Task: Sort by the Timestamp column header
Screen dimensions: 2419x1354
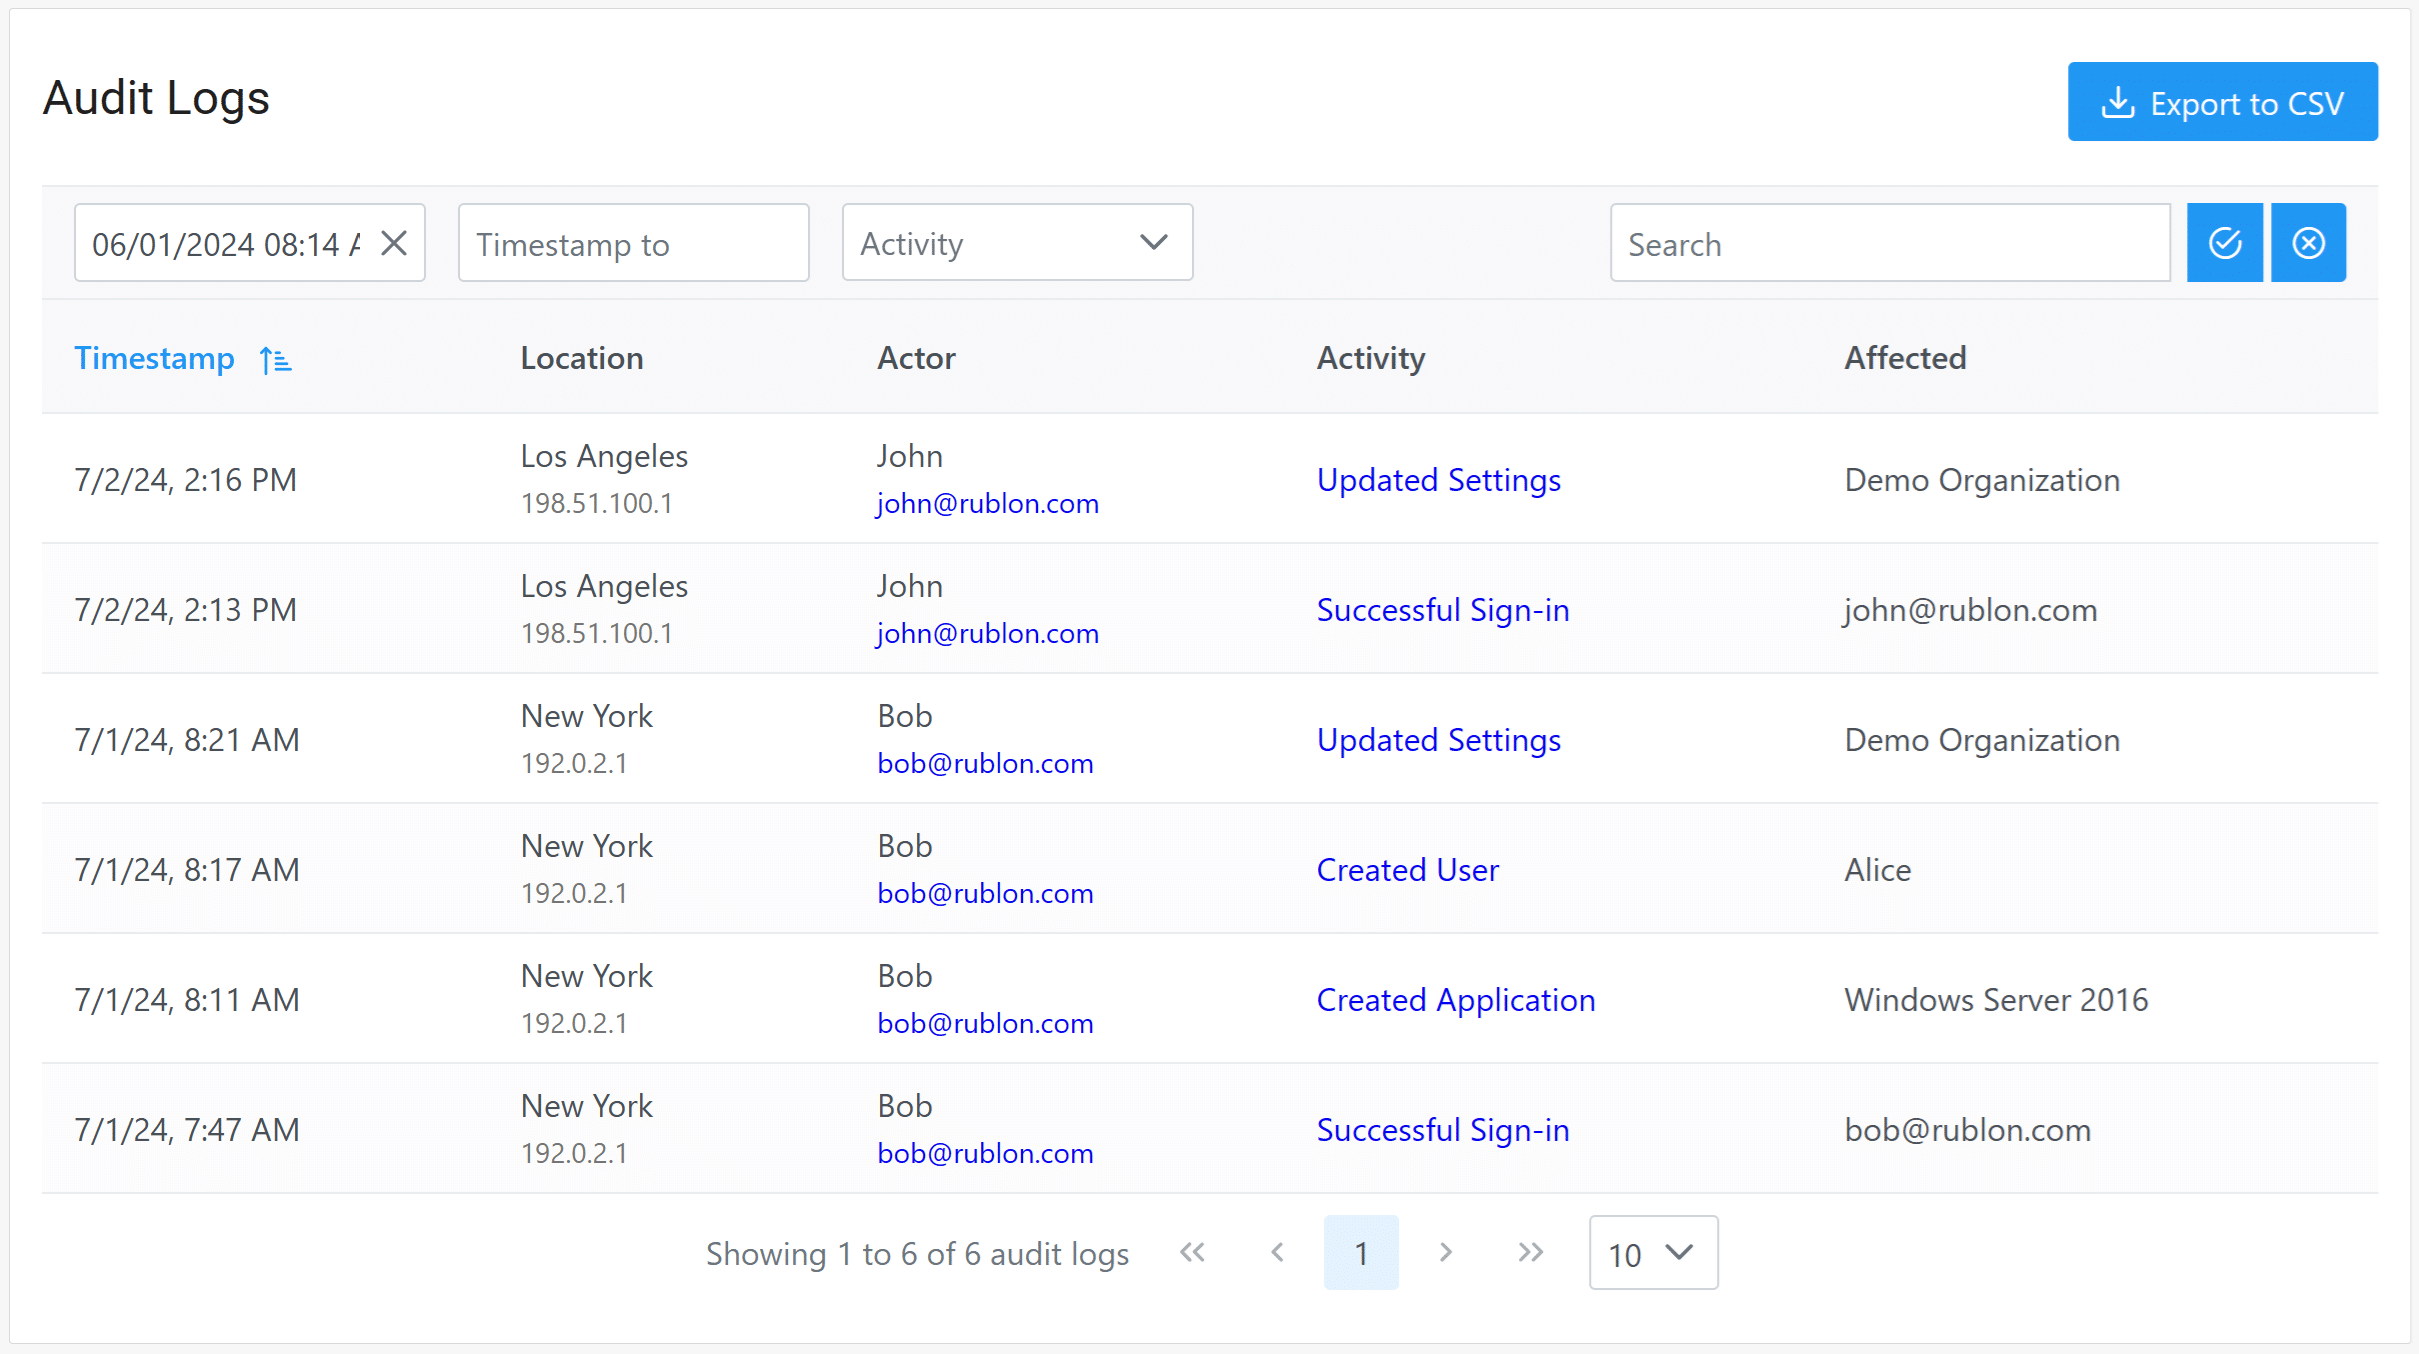Action: point(155,358)
